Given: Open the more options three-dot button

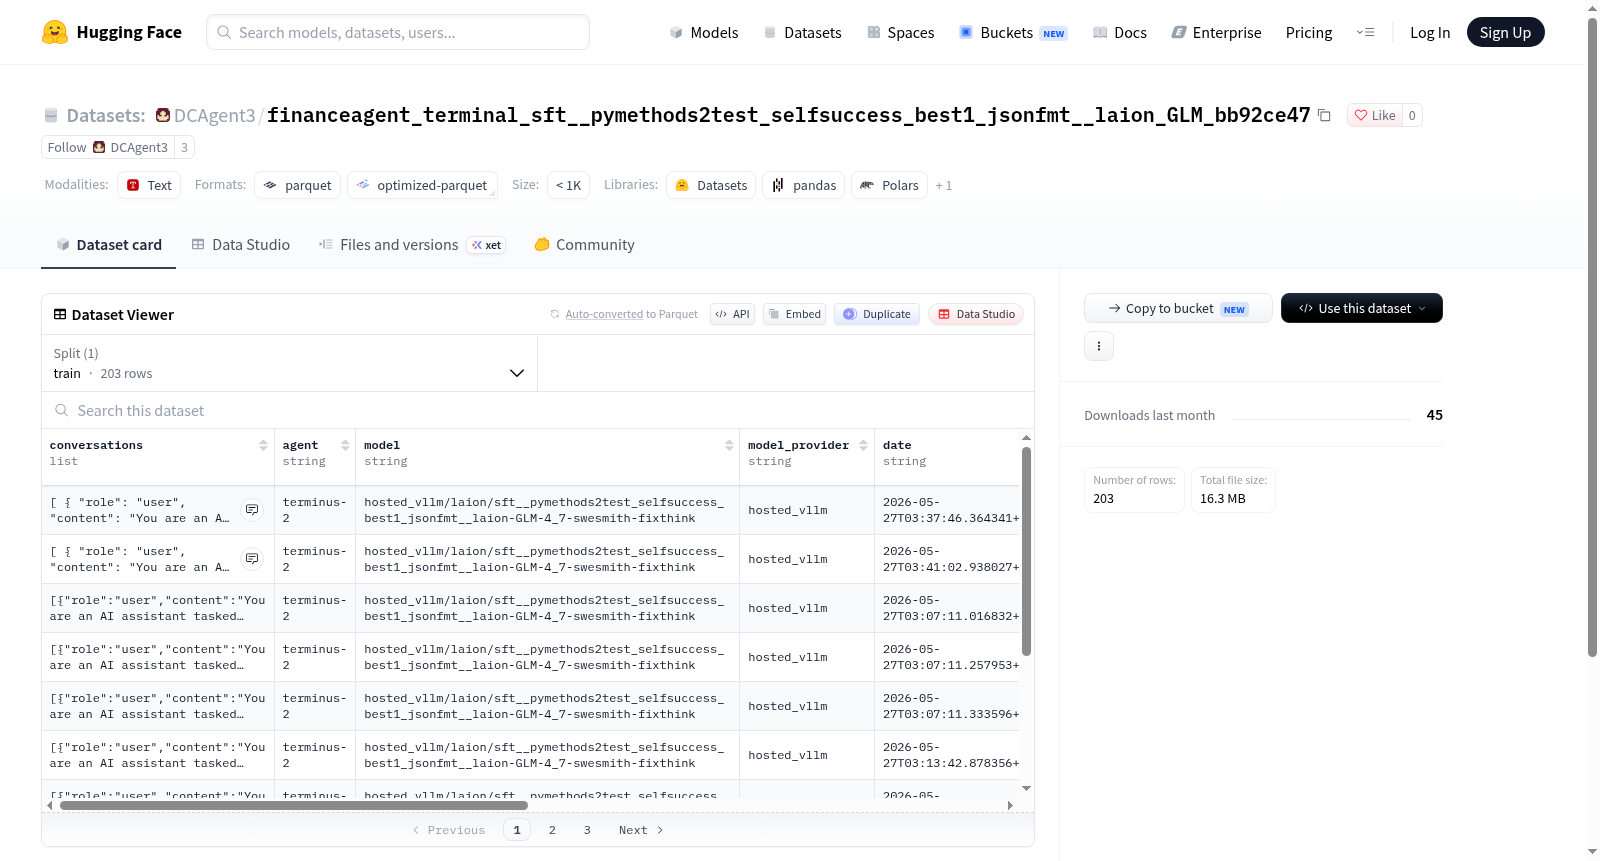Looking at the screenshot, I should pyautogui.click(x=1099, y=346).
